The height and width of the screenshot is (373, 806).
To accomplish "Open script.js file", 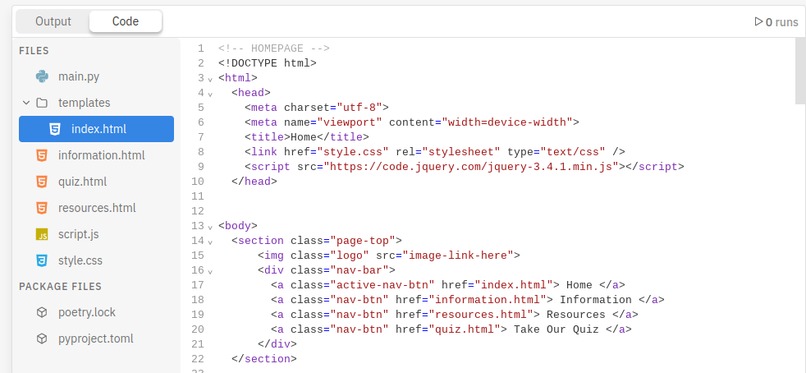I will point(78,234).
